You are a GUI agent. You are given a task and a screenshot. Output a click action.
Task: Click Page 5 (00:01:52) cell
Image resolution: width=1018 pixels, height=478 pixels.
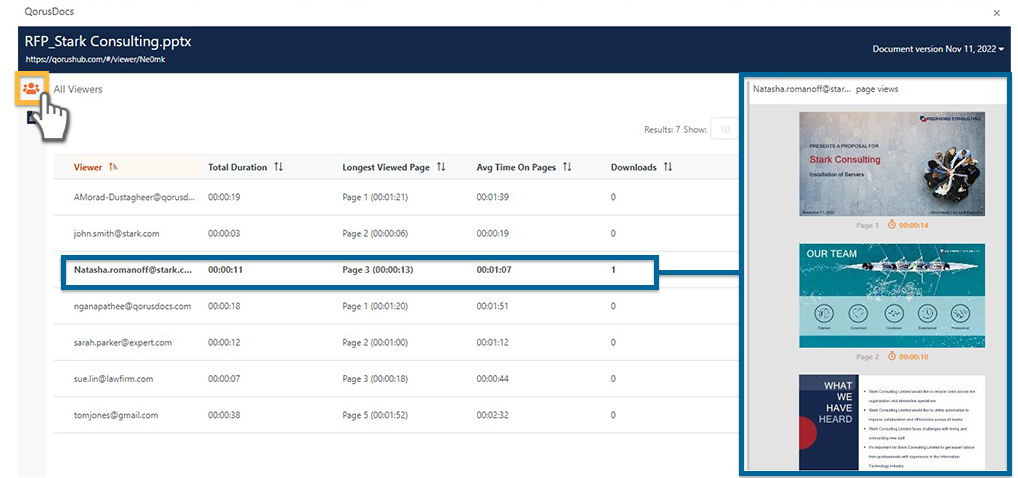[376, 415]
